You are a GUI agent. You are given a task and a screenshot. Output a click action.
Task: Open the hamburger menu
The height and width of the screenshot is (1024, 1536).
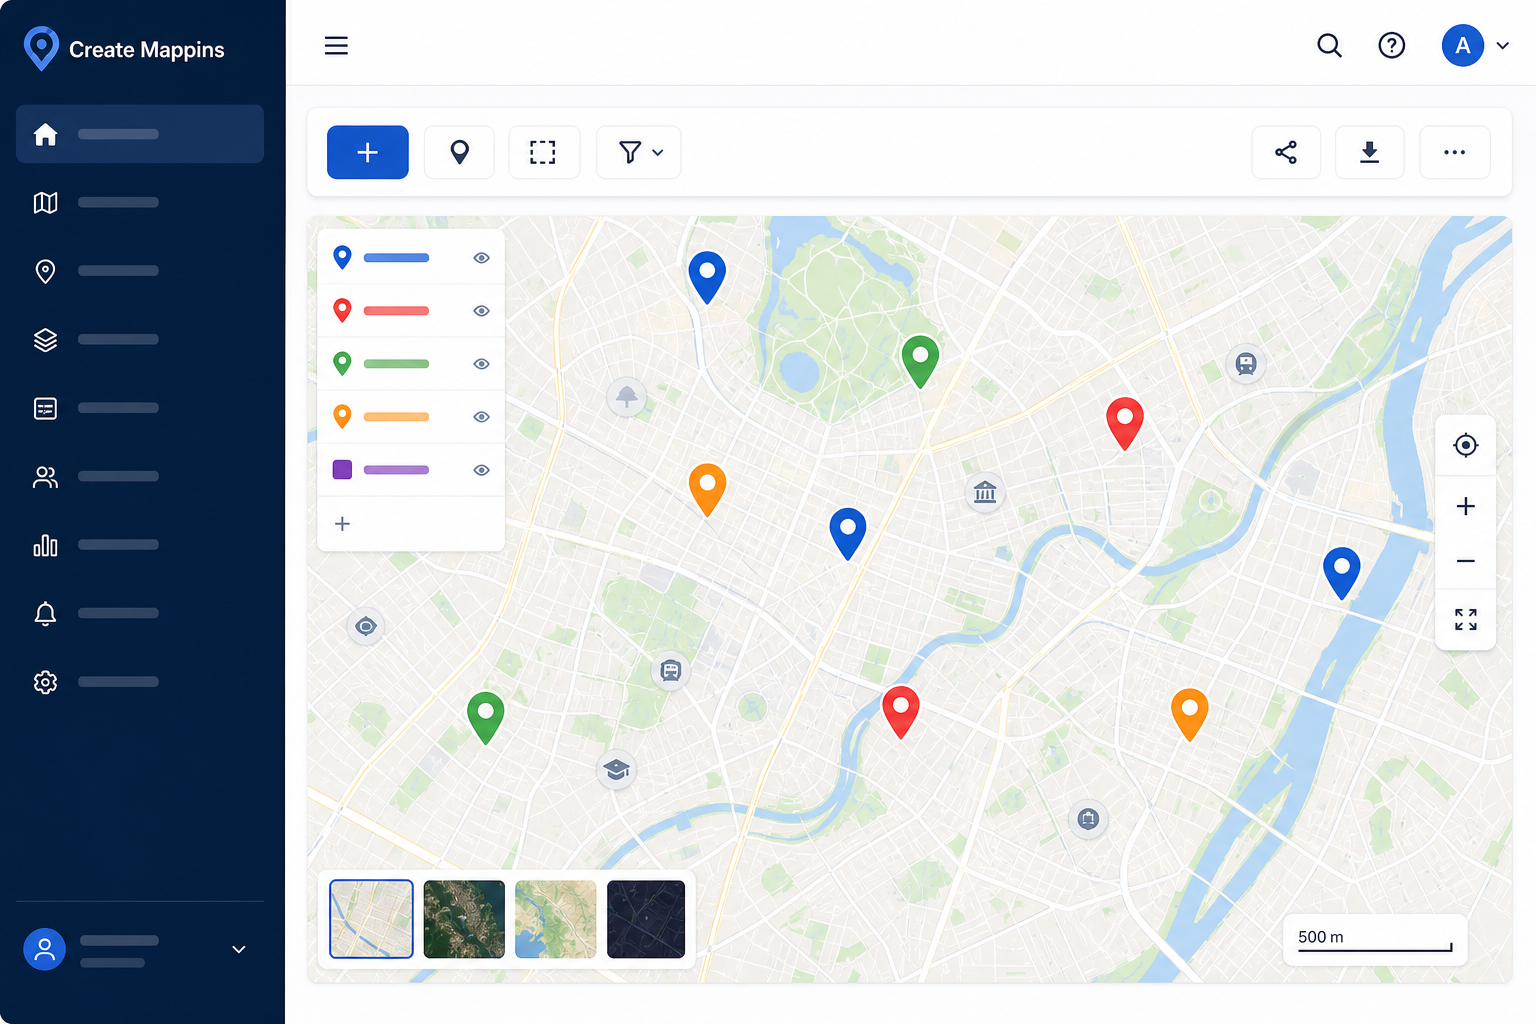(336, 46)
